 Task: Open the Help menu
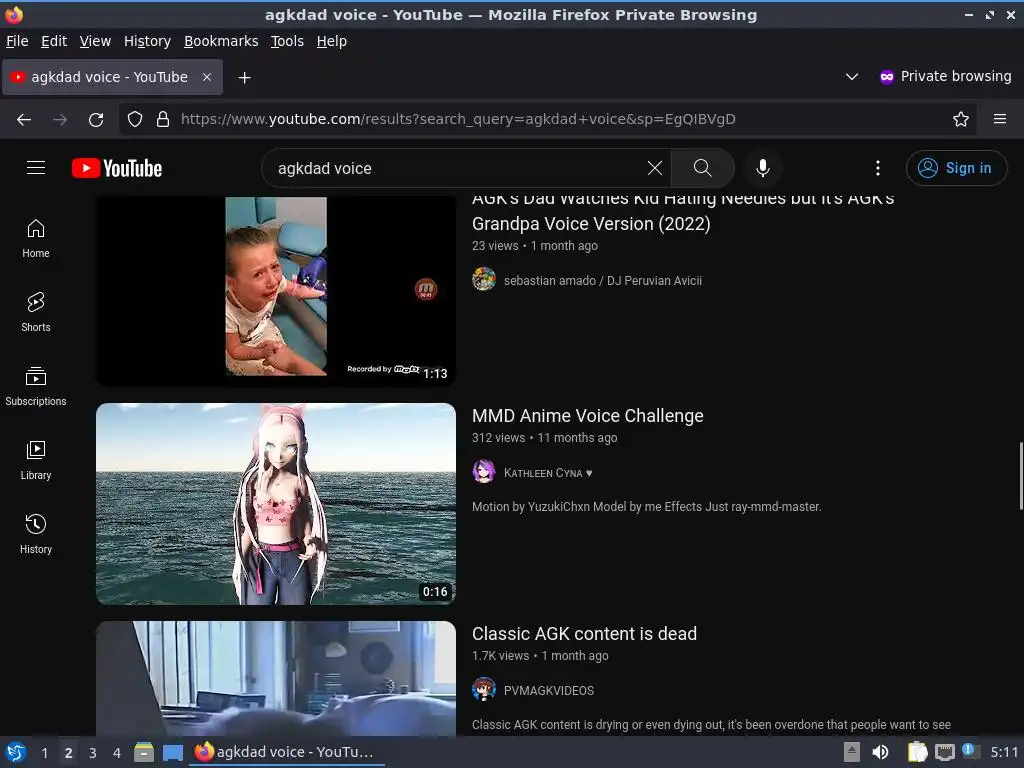[332, 41]
